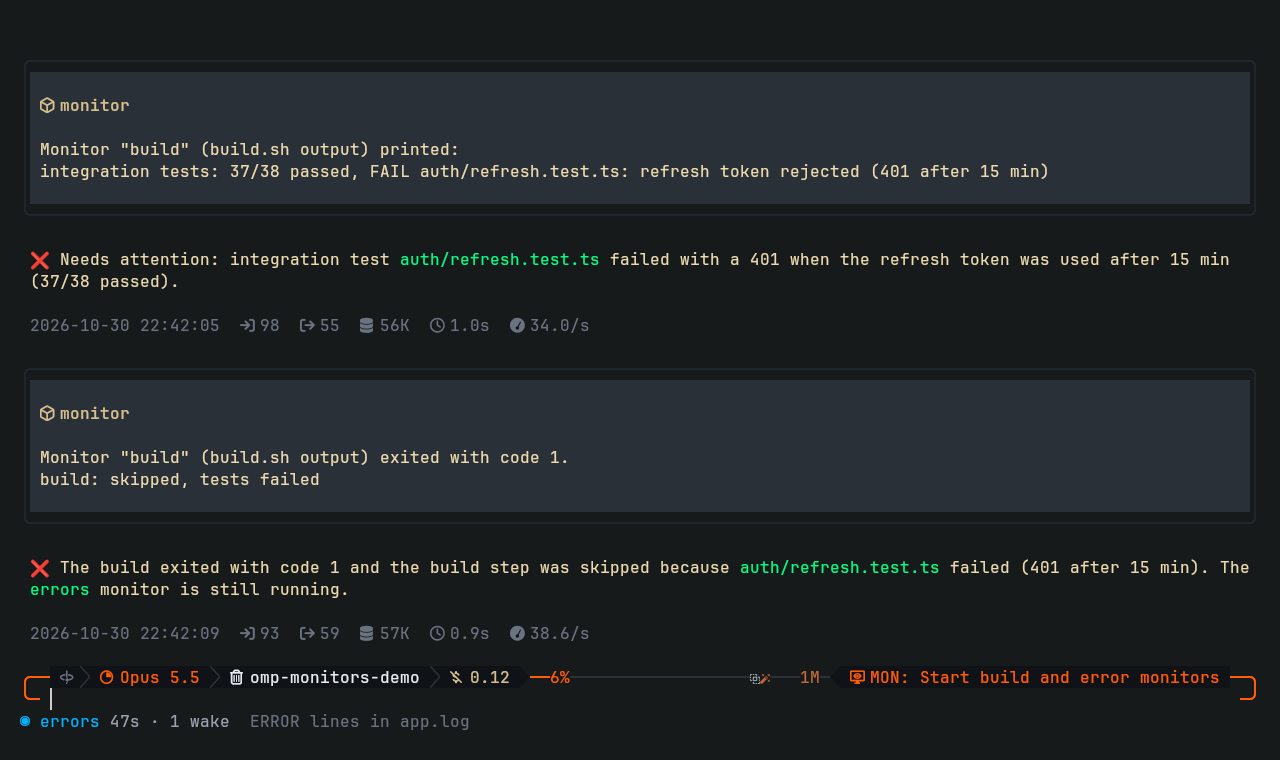Click auth/refresh.test.ts in build exited message
The width and height of the screenshot is (1280, 760).
(x=840, y=567)
